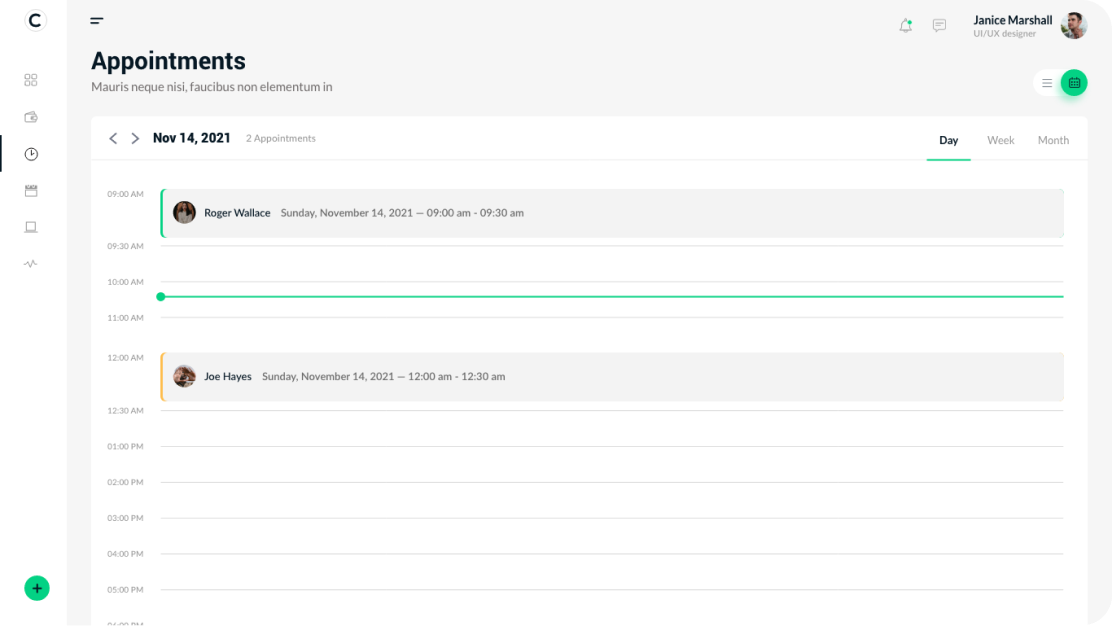This screenshot has height=626, width=1112.
Task: Open the activity pulse icon in sidebar
Action: pyautogui.click(x=31, y=264)
